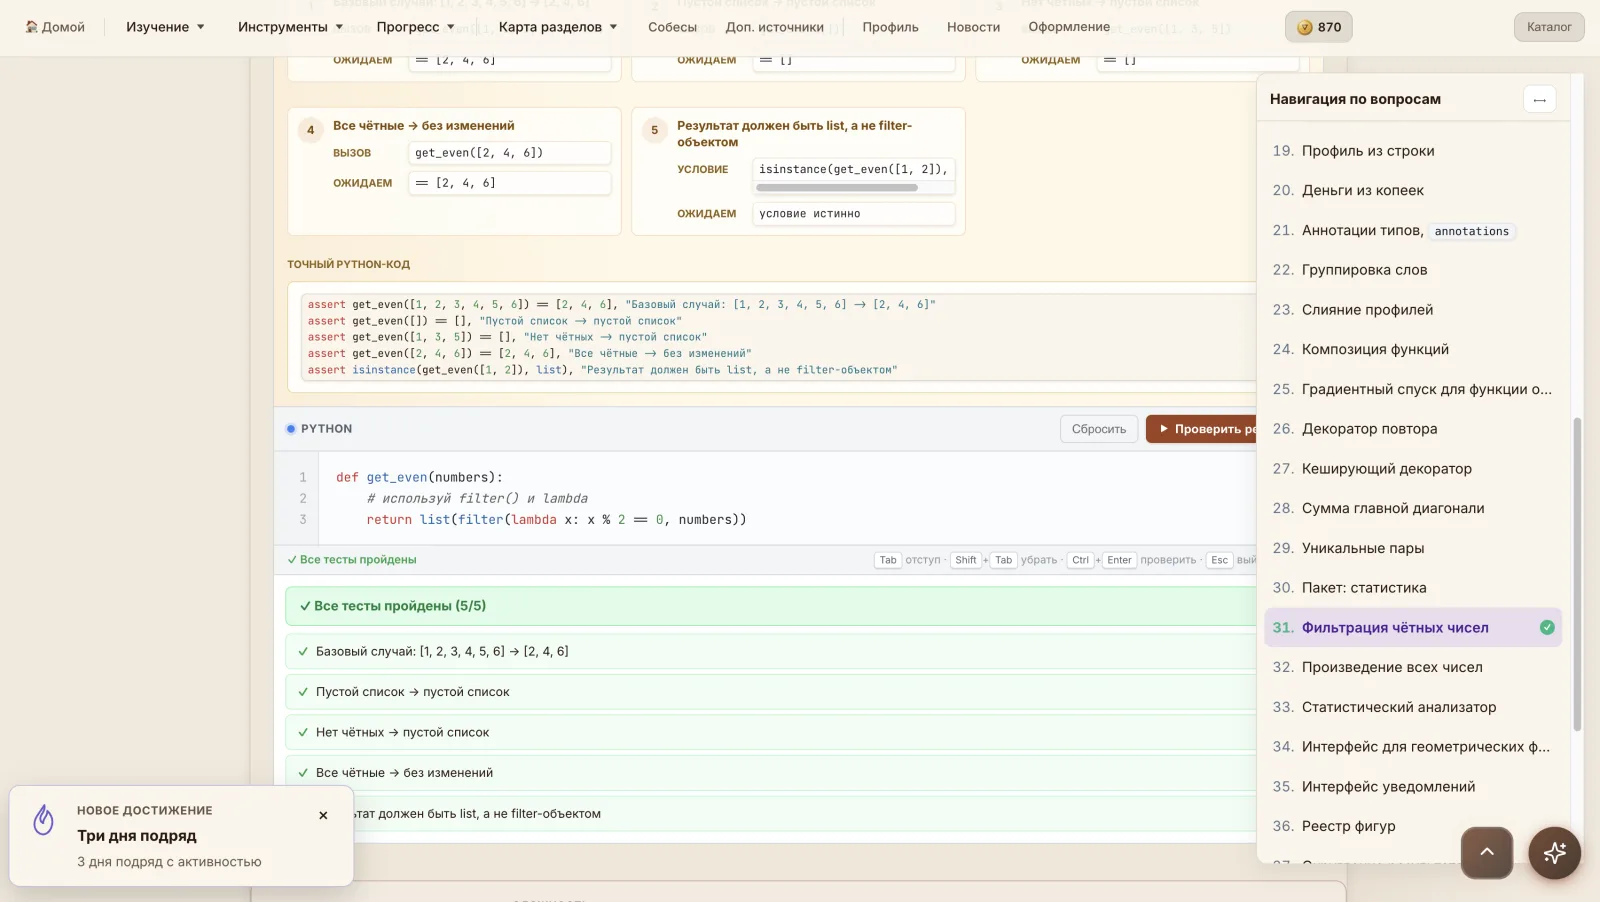Click the 870 coins balance badge

click(x=1318, y=27)
